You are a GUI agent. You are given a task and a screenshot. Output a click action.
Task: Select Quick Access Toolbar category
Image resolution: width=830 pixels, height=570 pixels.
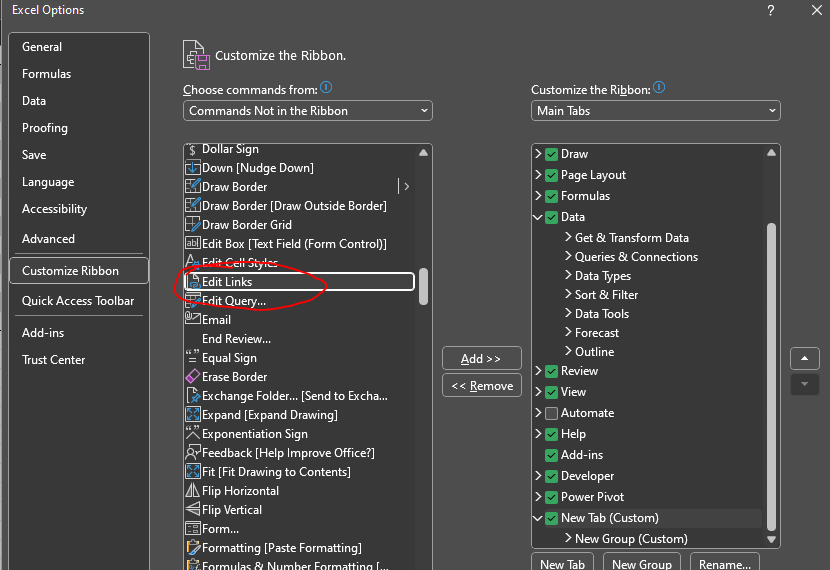tap(79, 301)
